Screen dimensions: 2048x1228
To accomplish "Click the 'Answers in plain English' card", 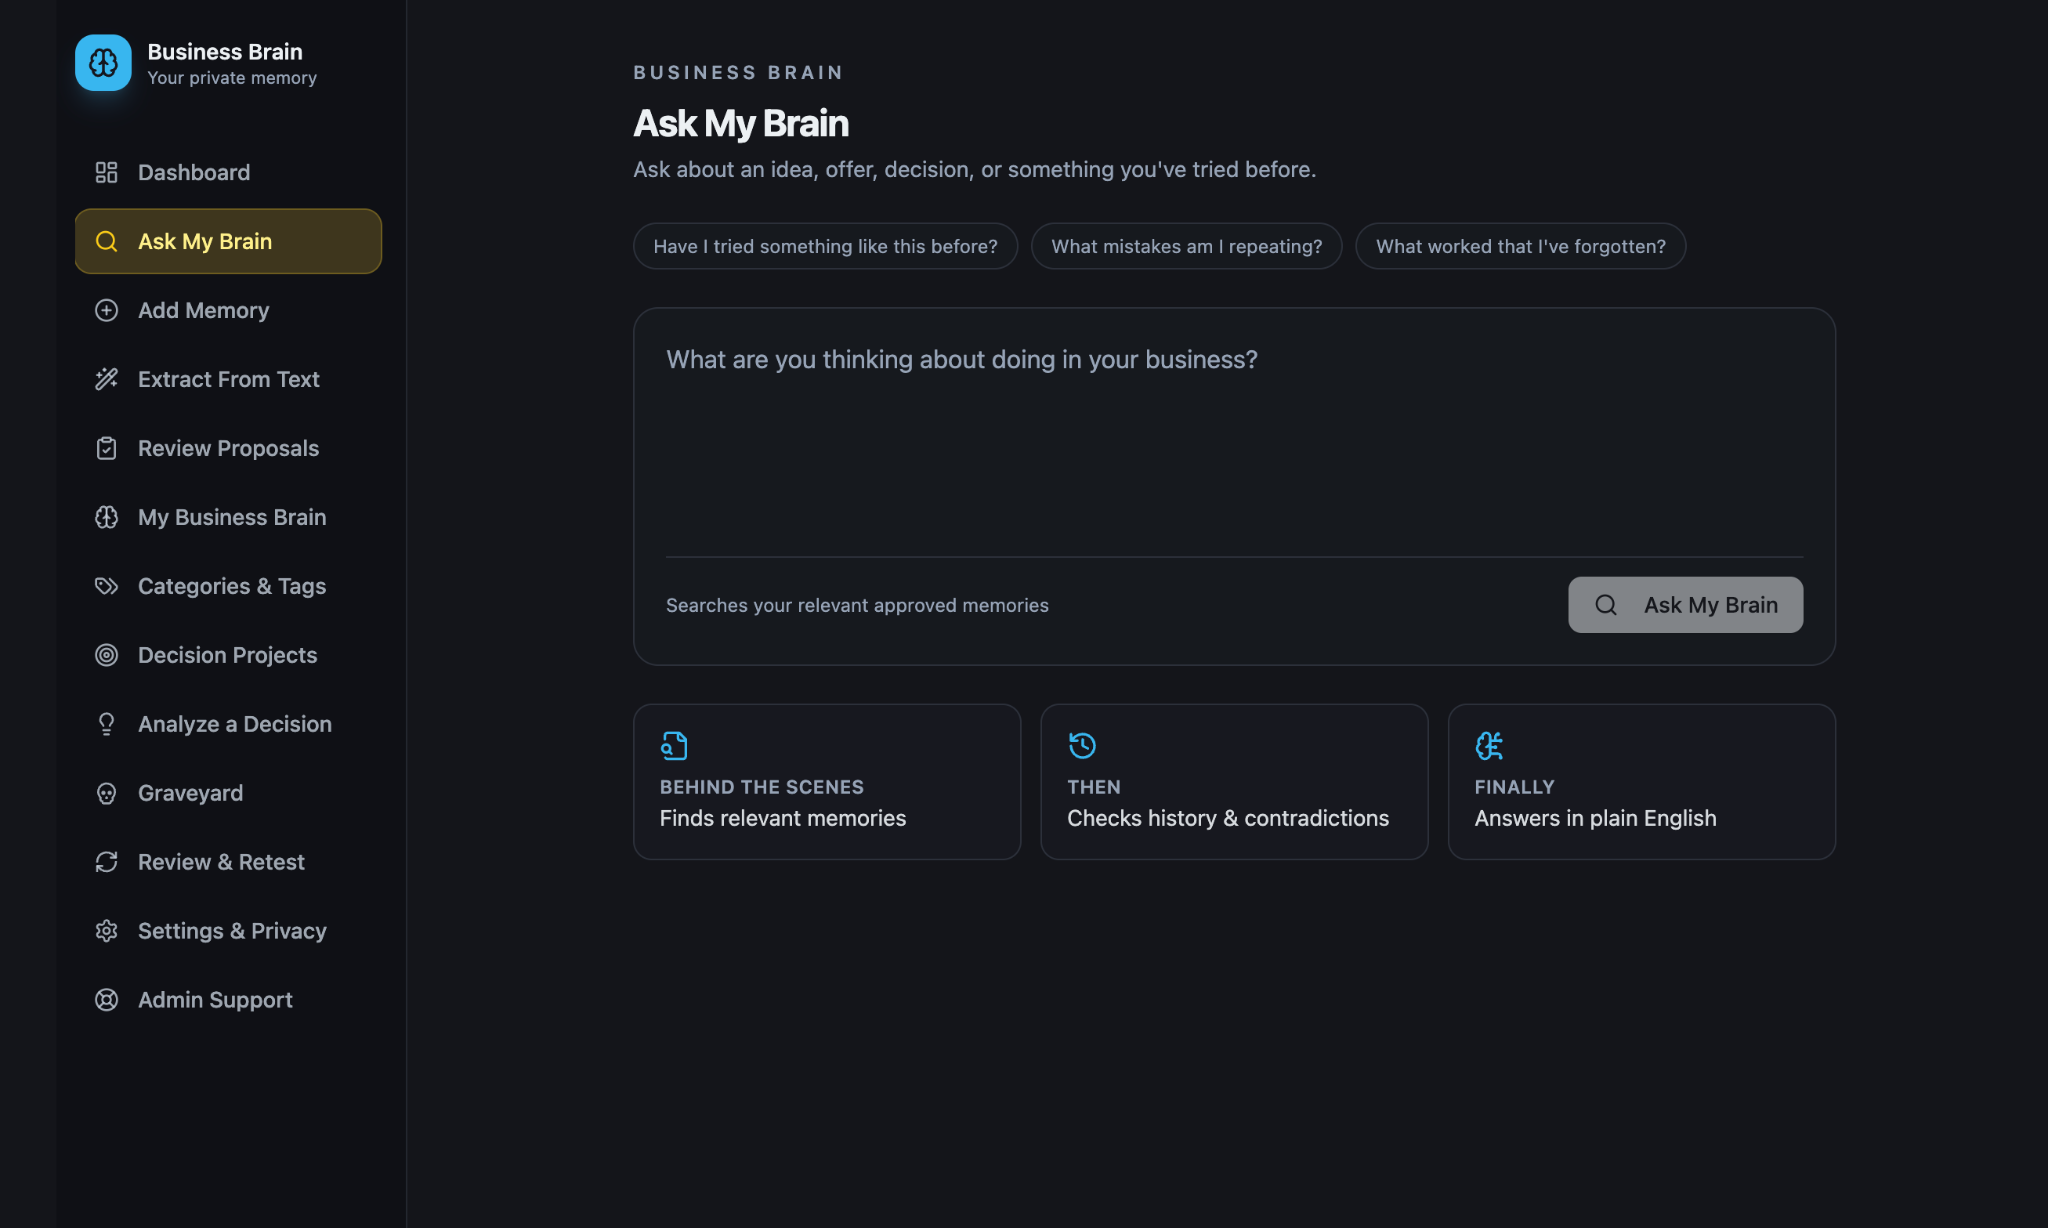I will (1641, 782).
